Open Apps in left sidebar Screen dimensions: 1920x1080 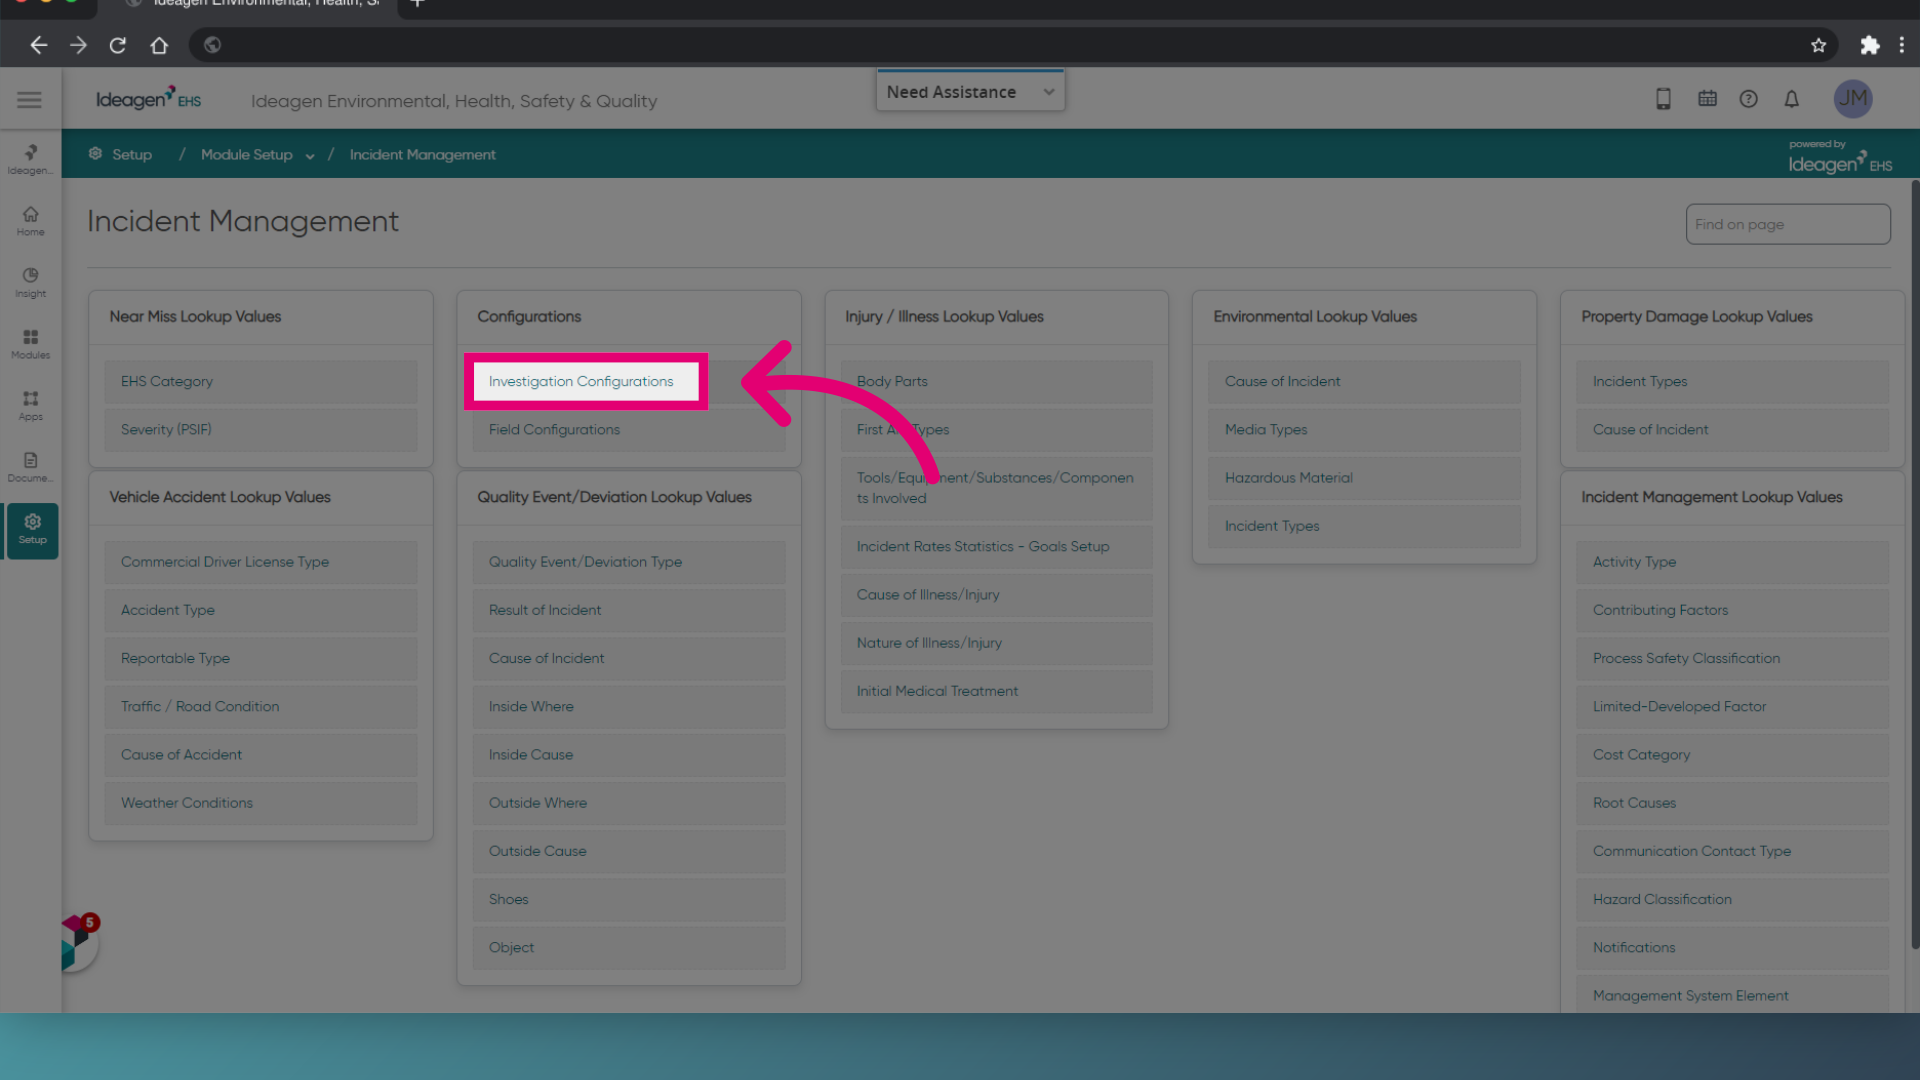30,406
